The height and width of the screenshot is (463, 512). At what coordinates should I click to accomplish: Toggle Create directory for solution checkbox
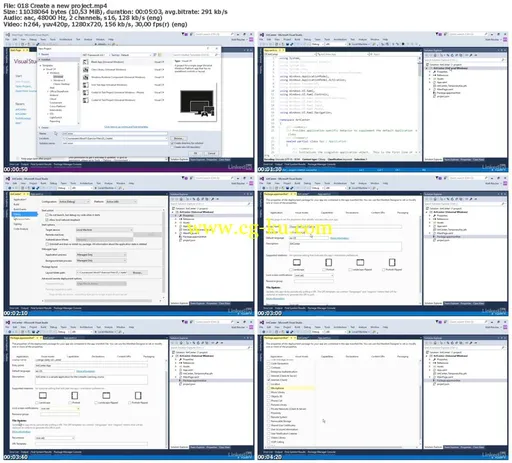(172, 143)
